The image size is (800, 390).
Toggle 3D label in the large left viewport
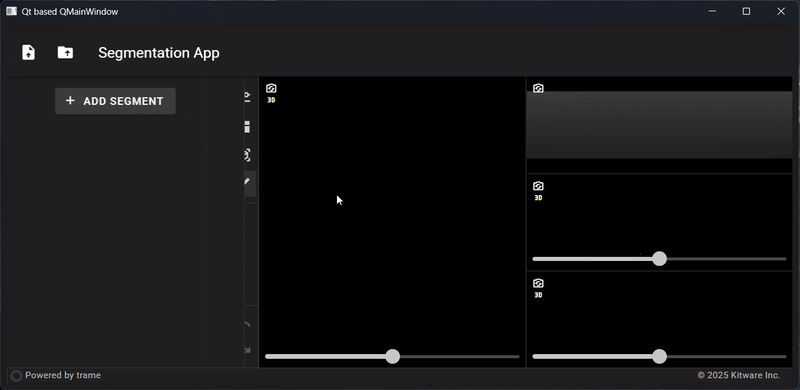coord(271,100)
